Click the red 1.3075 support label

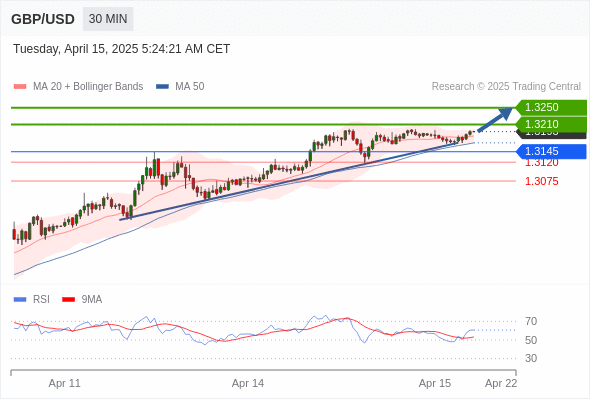[x=541, y=181]
